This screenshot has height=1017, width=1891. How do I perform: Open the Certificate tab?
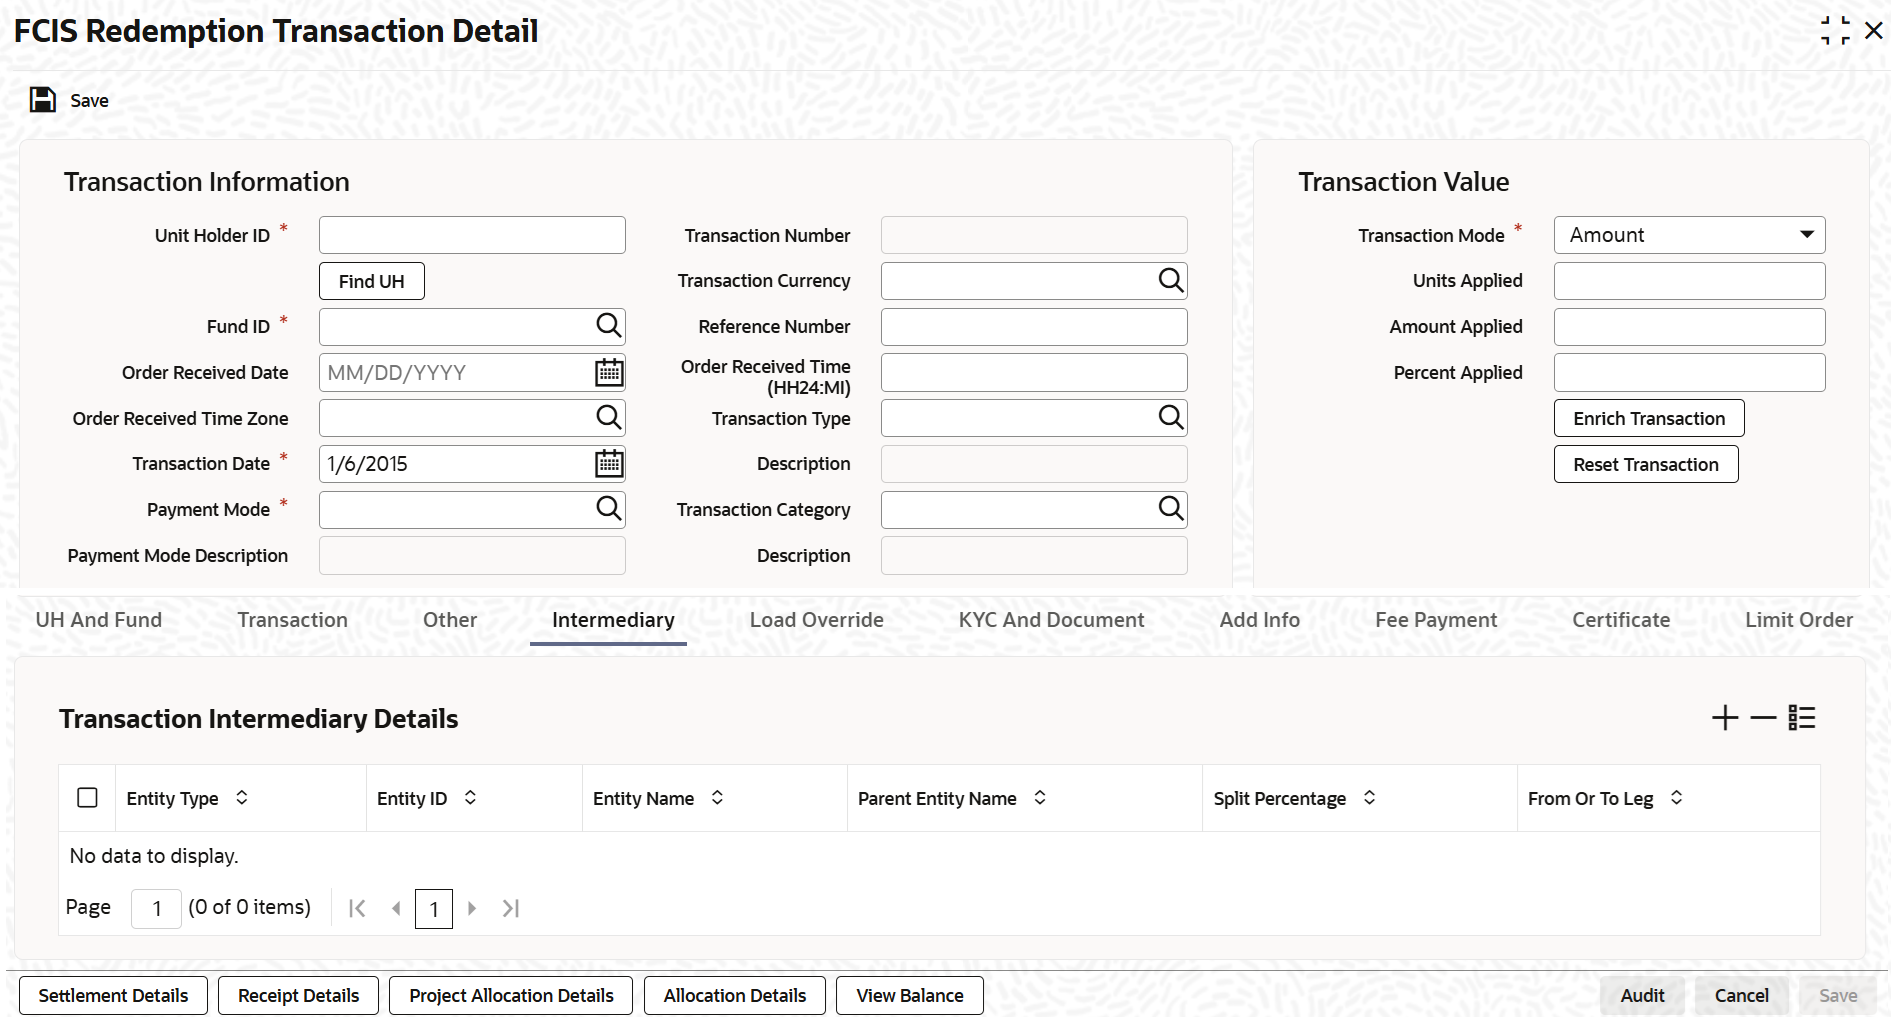[x=1621, y=620]
